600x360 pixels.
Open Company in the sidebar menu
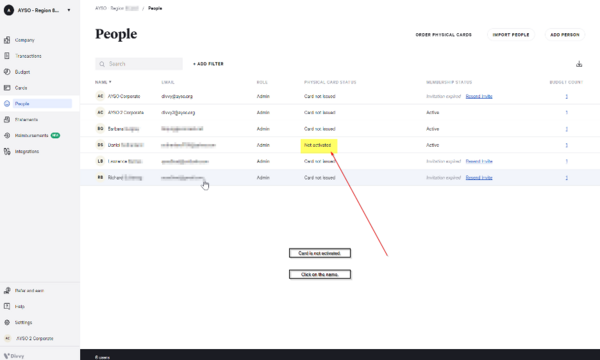tap(24, 40)
